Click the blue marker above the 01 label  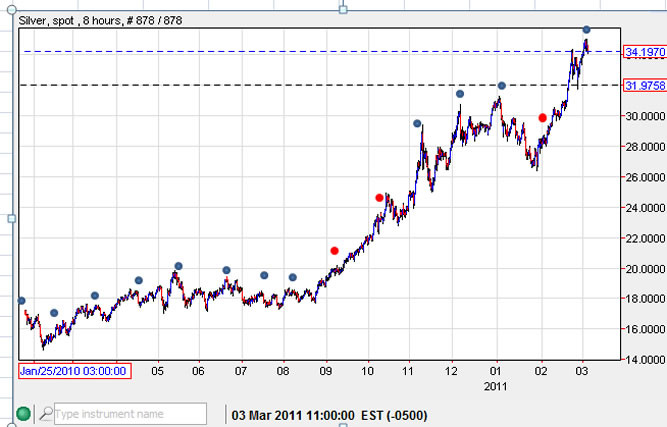coord(502,86)
